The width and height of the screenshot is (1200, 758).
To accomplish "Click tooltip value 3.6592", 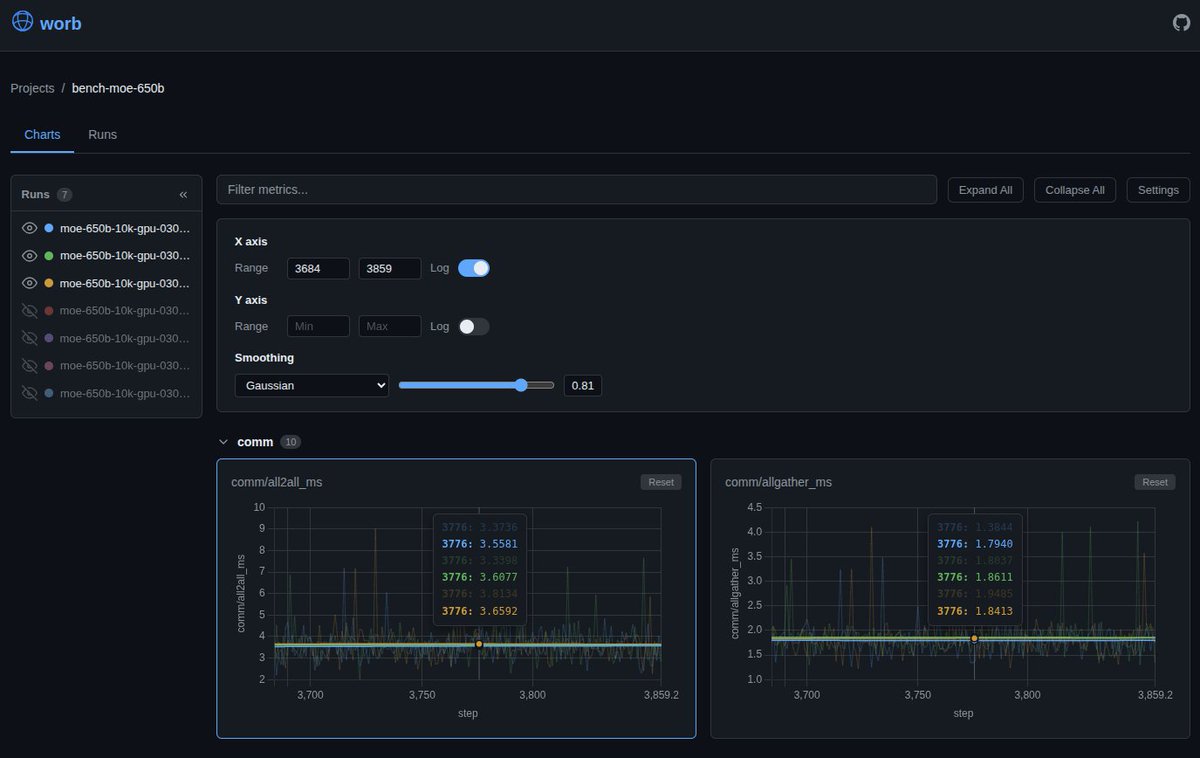I will tap(497, 609).
